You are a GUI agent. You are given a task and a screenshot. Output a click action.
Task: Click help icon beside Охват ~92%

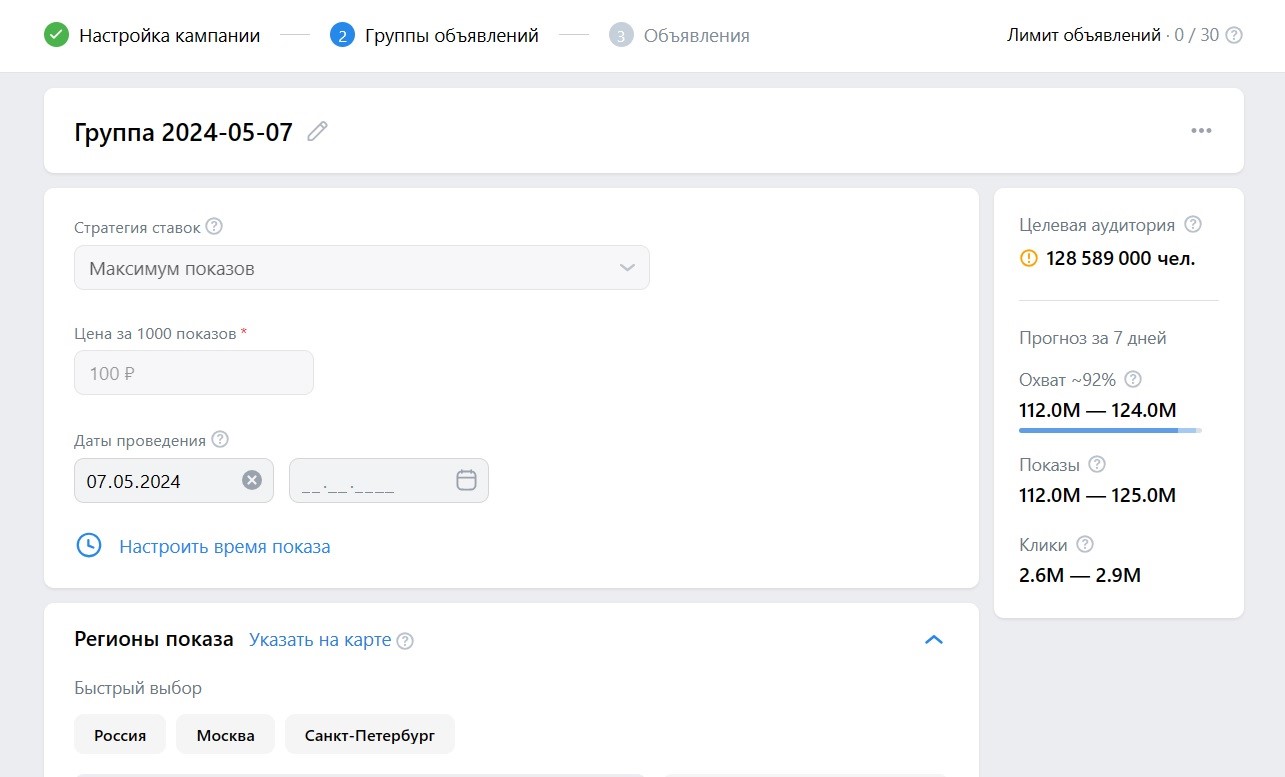pyautogui.click(x=1133, y=380)
